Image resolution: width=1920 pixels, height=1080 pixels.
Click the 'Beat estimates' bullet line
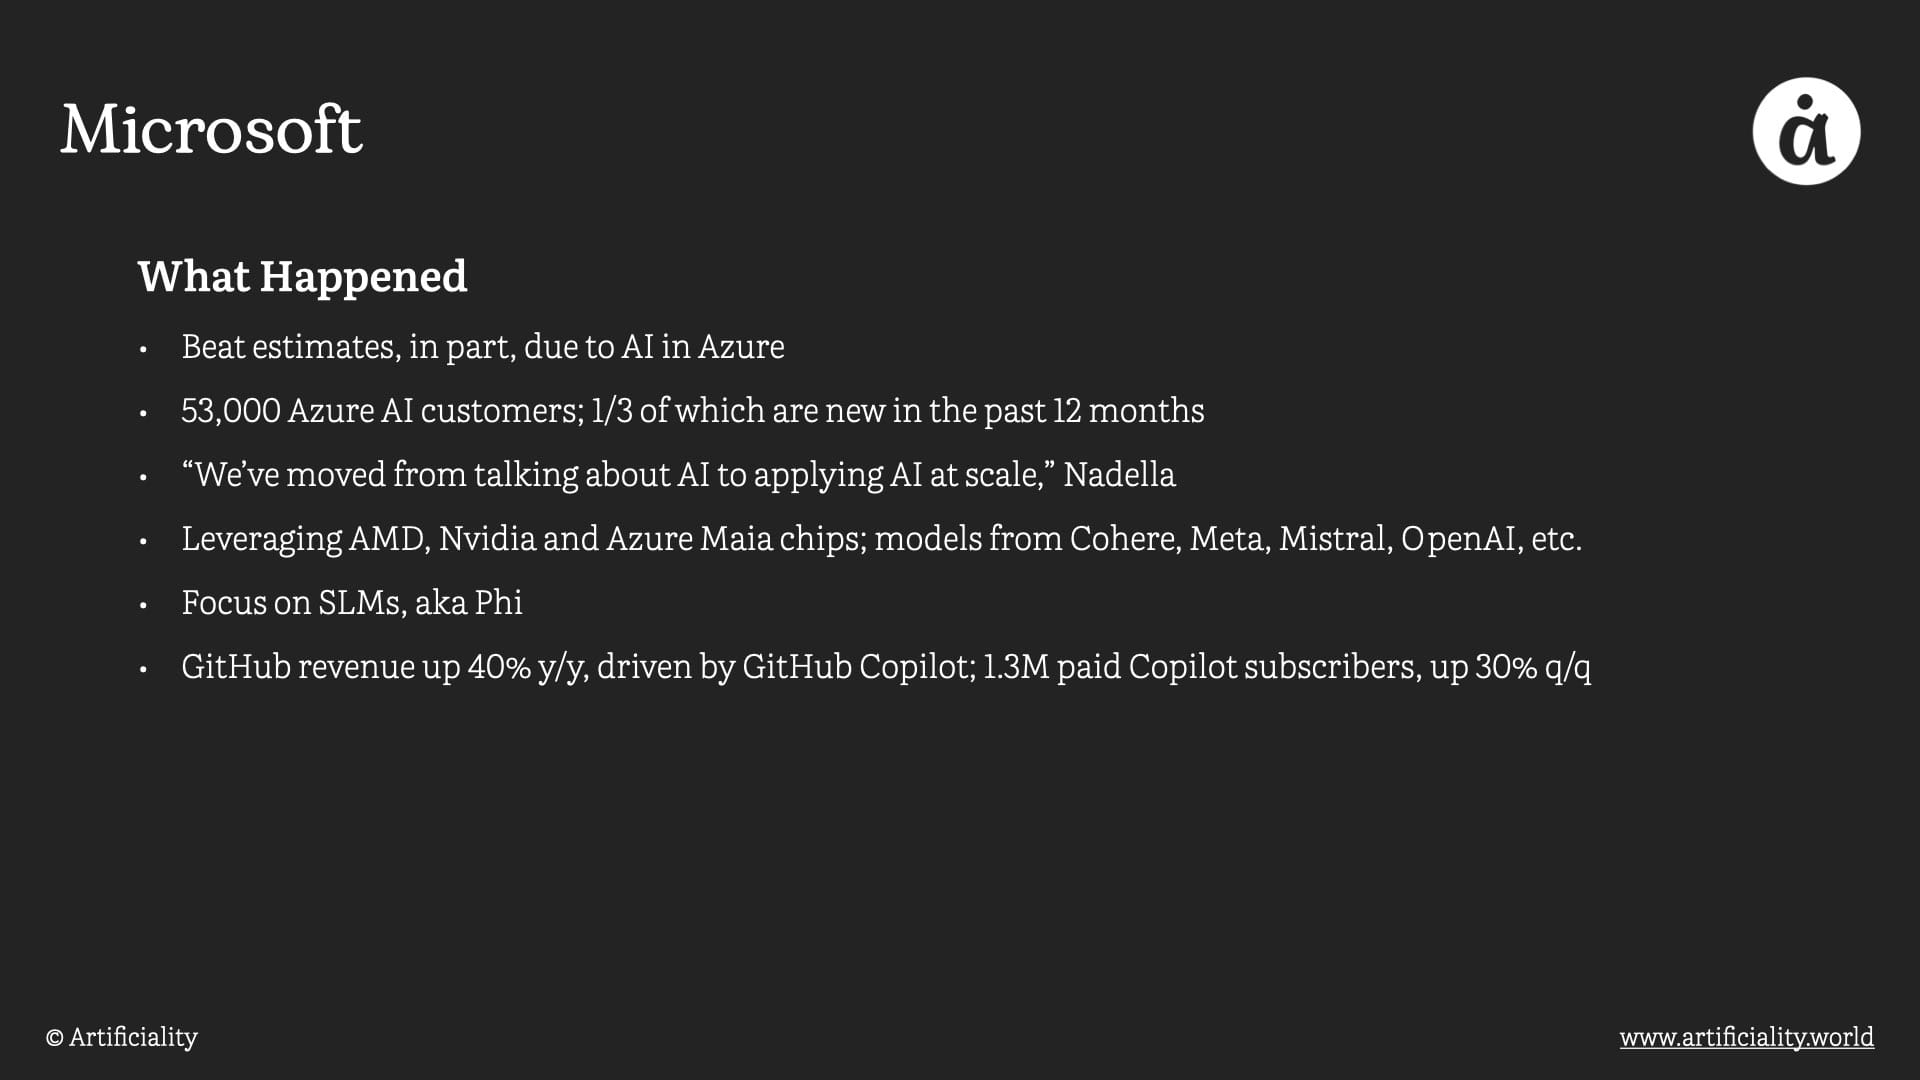(x=482, y=347)
